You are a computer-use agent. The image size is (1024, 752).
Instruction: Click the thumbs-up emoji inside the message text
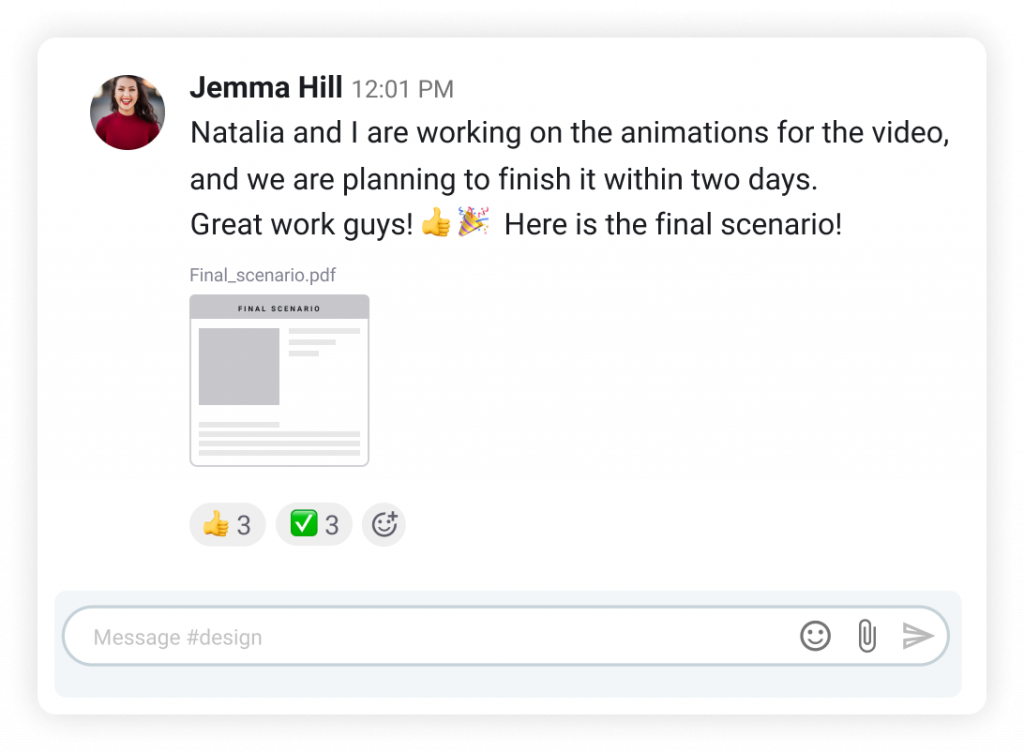pyautogui.click(x=436, y=223)
